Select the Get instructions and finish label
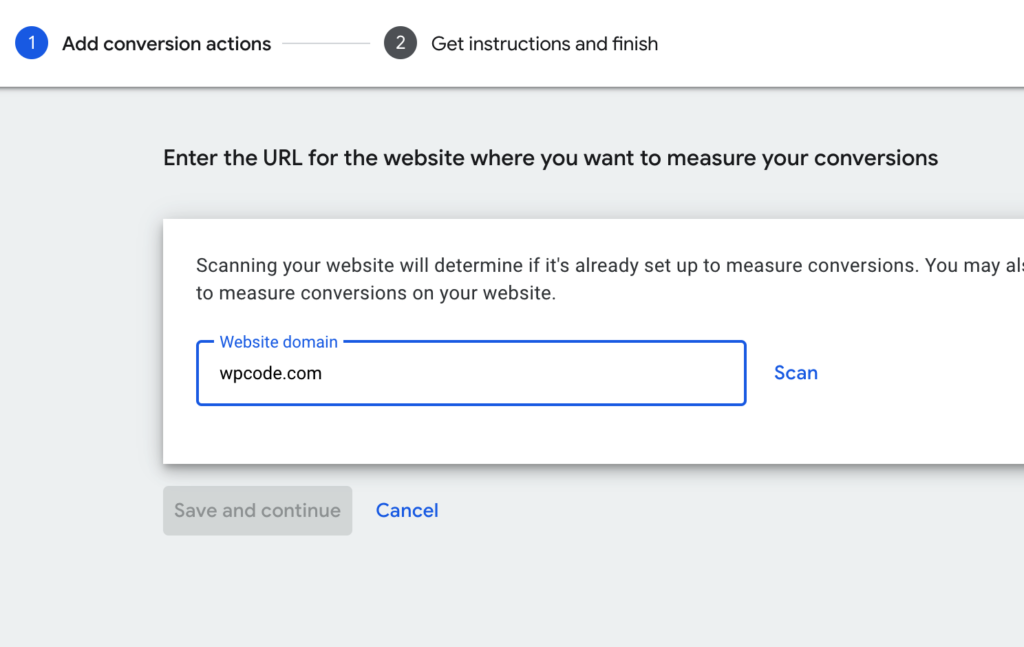Viewport: 1024px width, 647px height. [545, 43]
